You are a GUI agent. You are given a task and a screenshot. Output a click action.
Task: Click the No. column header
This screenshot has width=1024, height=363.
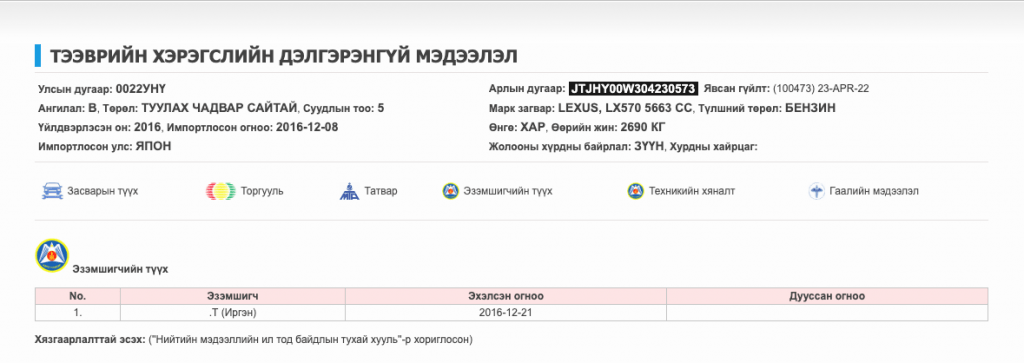[78, 296]
